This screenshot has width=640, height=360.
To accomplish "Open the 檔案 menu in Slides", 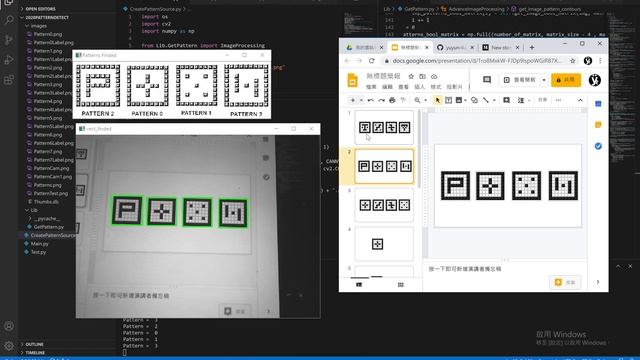I will click(371, 87).
